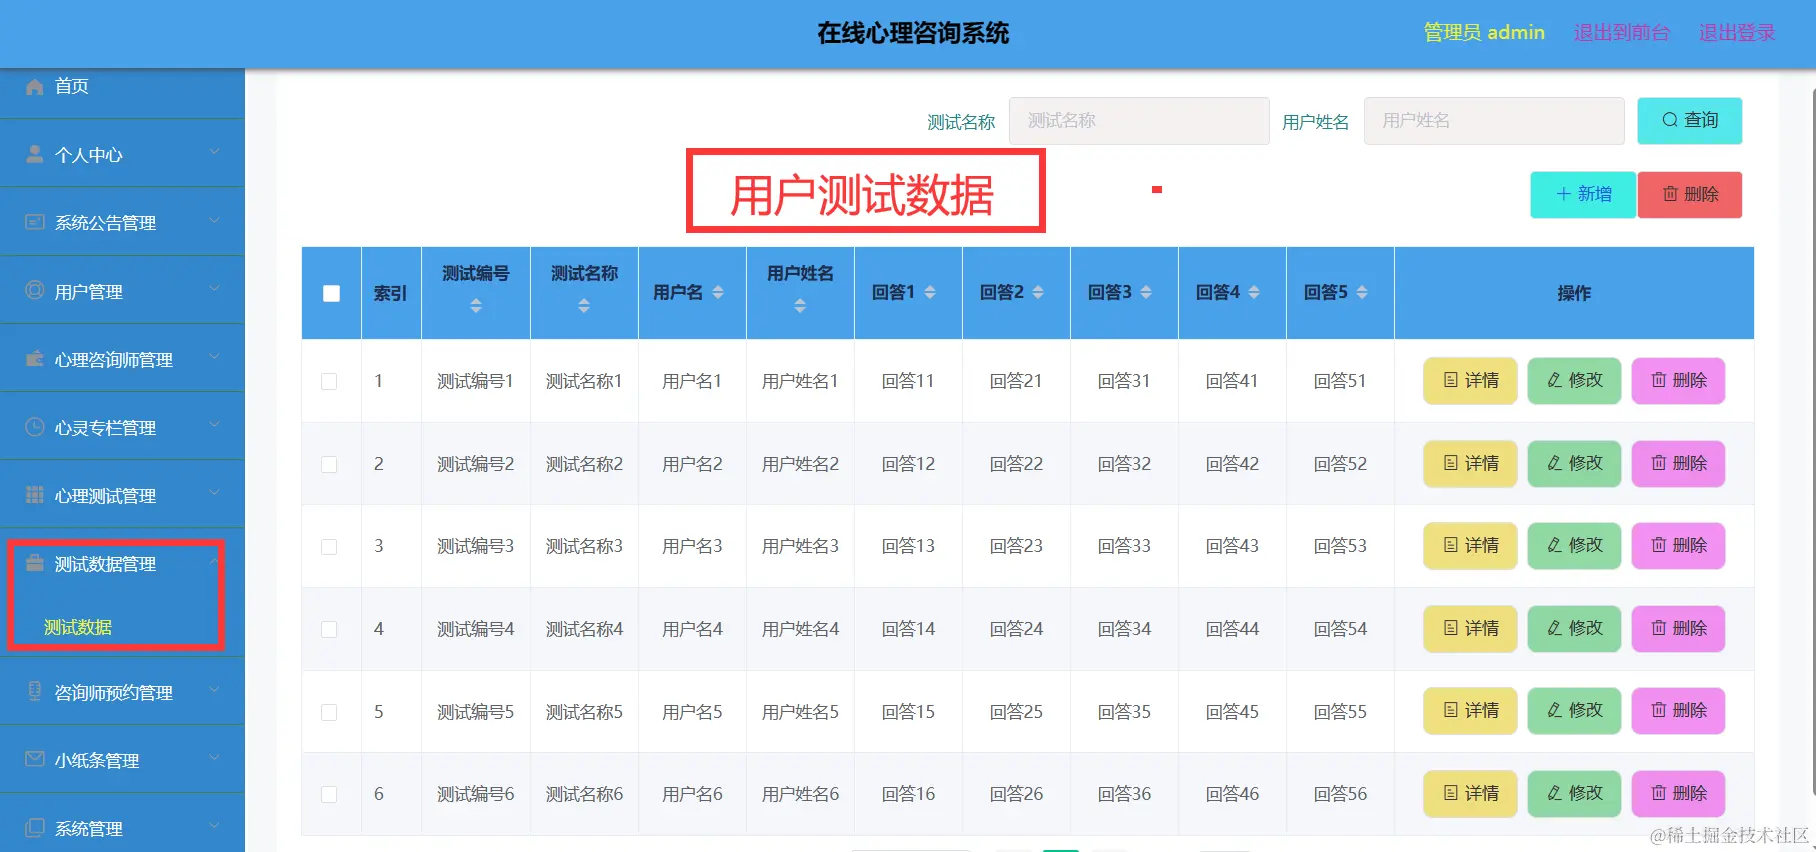Check the checkbox for row 测试编号5
This screenshot has height=852, width=1816.
coord(329,712)
